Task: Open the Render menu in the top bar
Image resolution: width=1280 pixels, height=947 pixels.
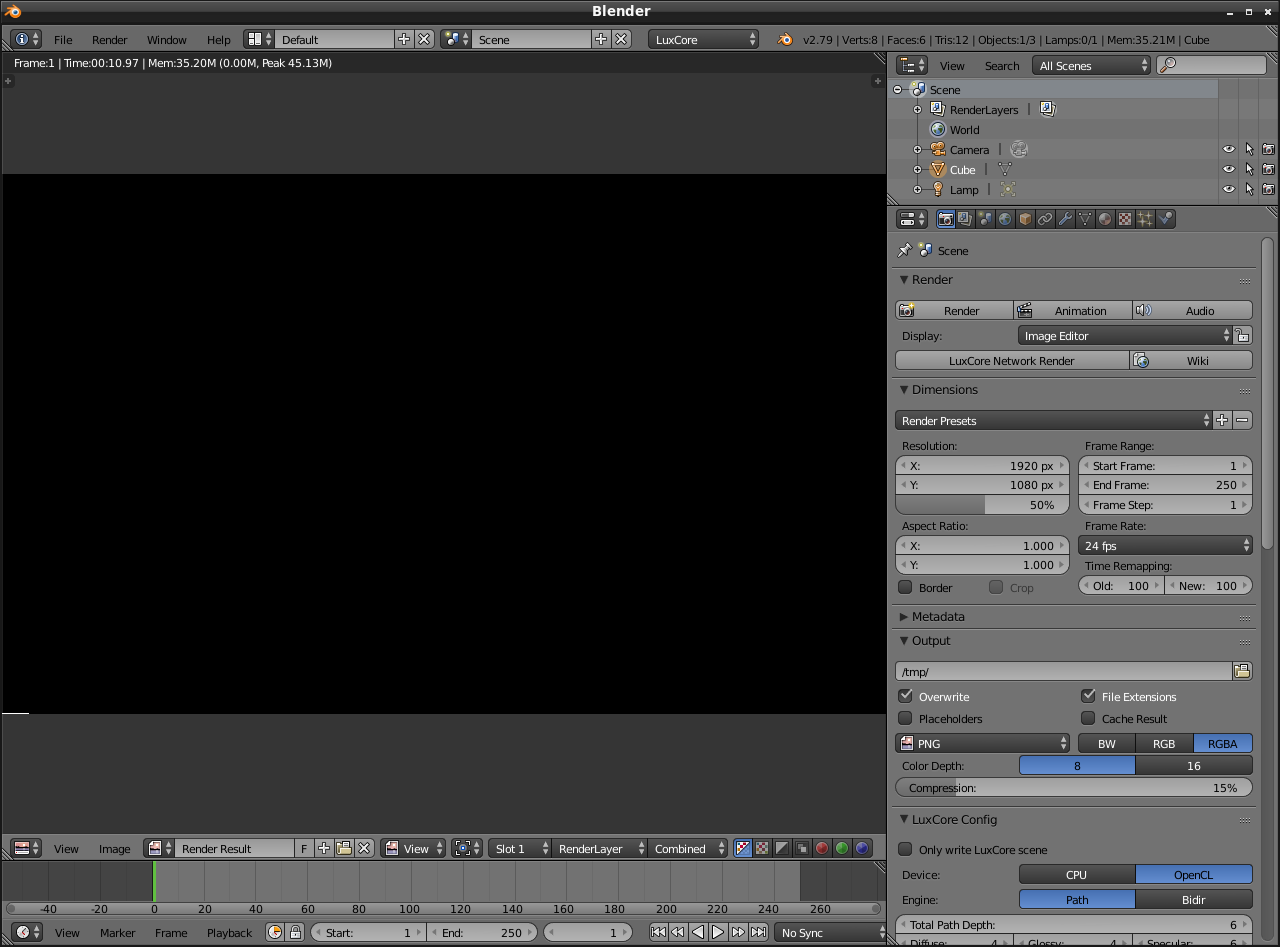Action: 109,40
